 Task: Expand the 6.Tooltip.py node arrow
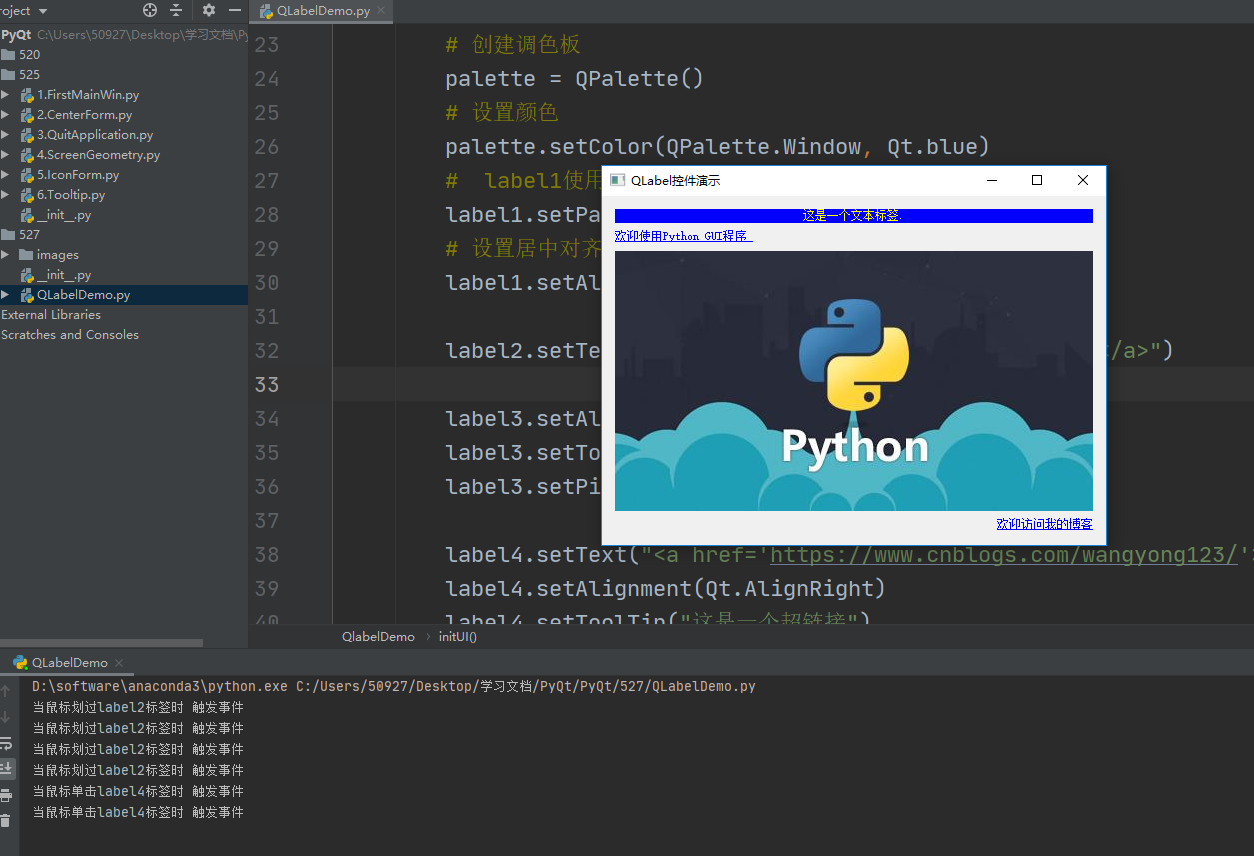click(5, 195)
